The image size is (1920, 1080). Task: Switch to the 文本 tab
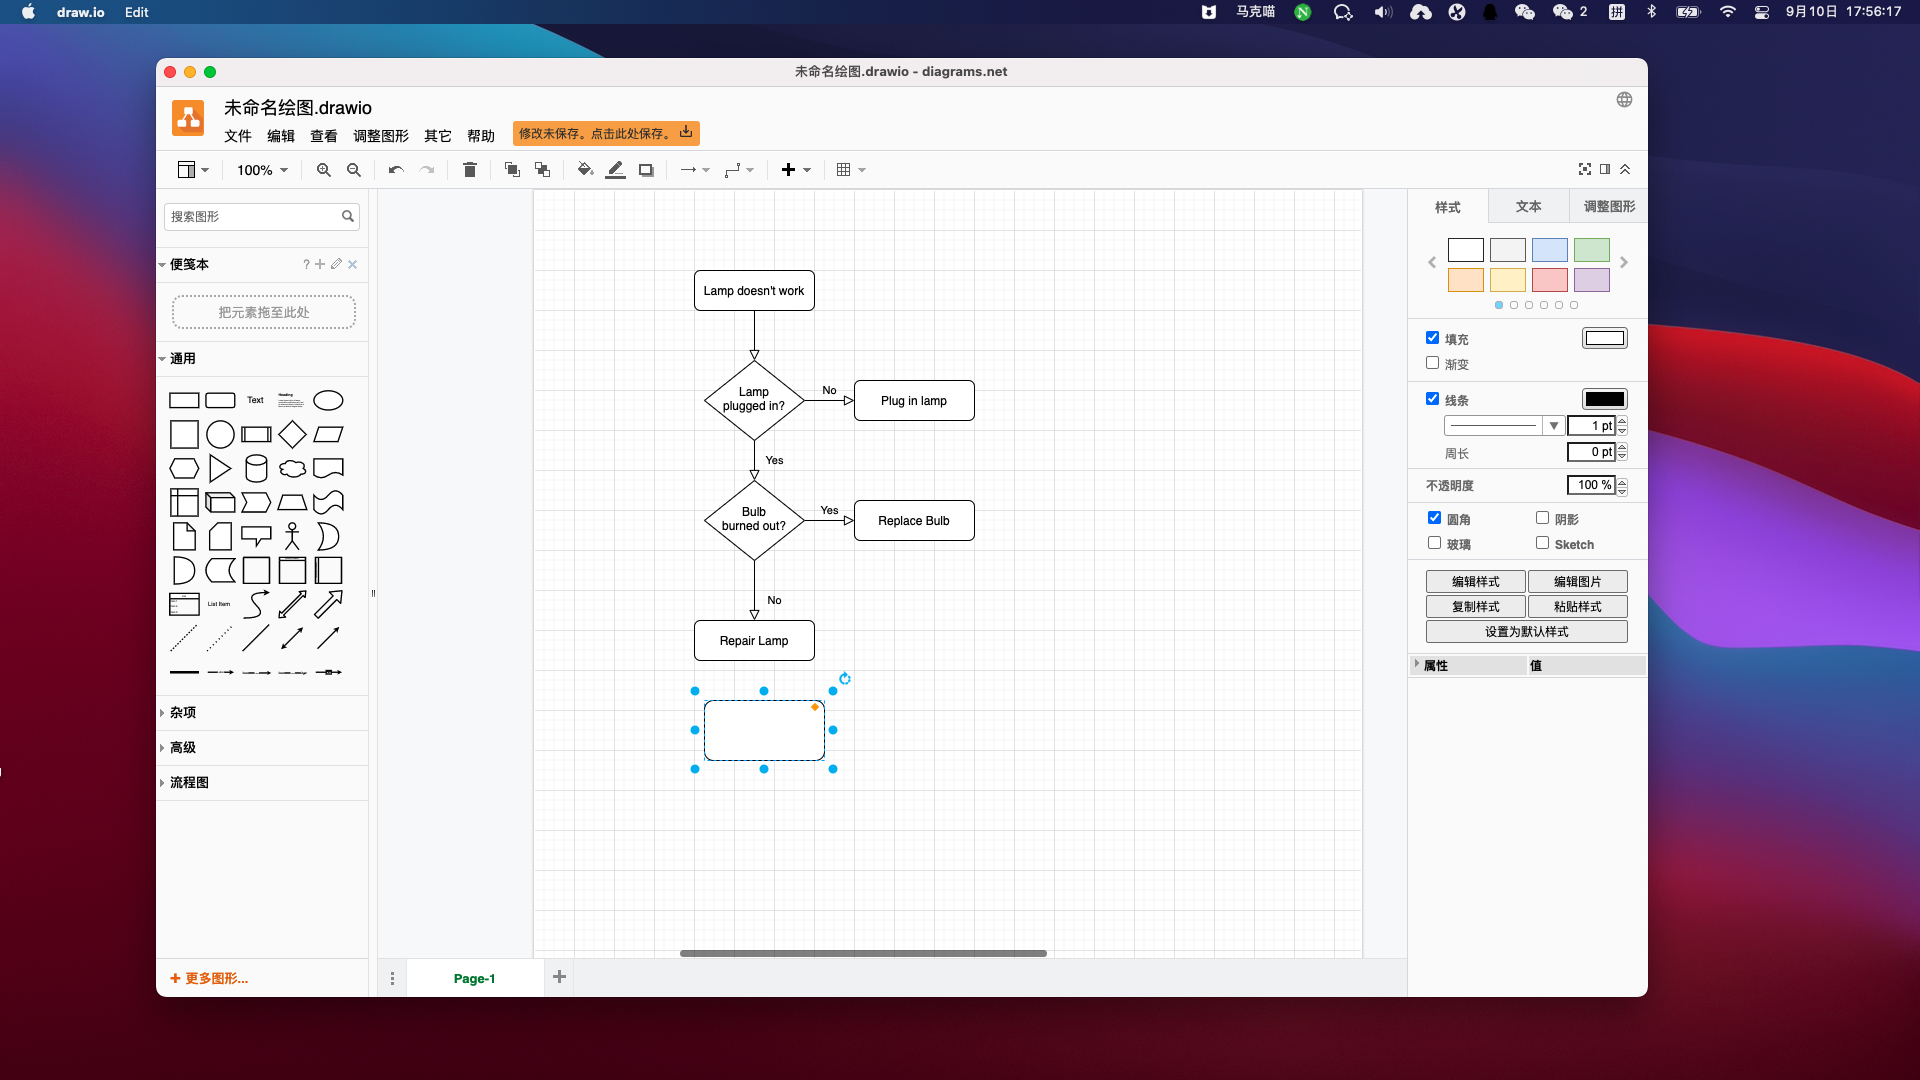click(1528, 206)
